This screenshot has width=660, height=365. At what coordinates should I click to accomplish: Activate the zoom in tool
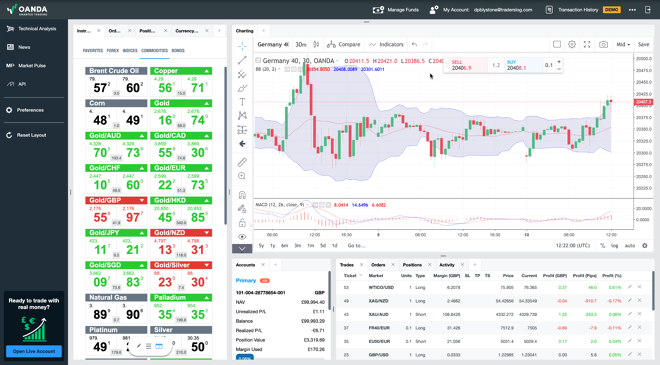[x=242, y=176]
